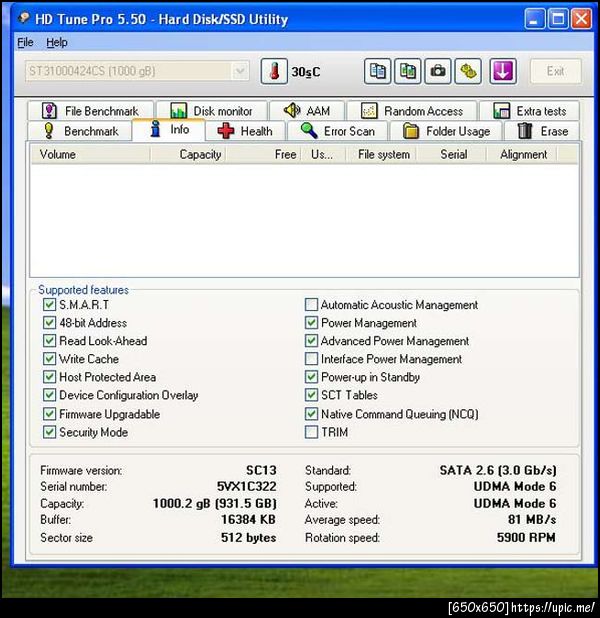
Task: Switch to the Extra tests tab
Action: (529, 111)
